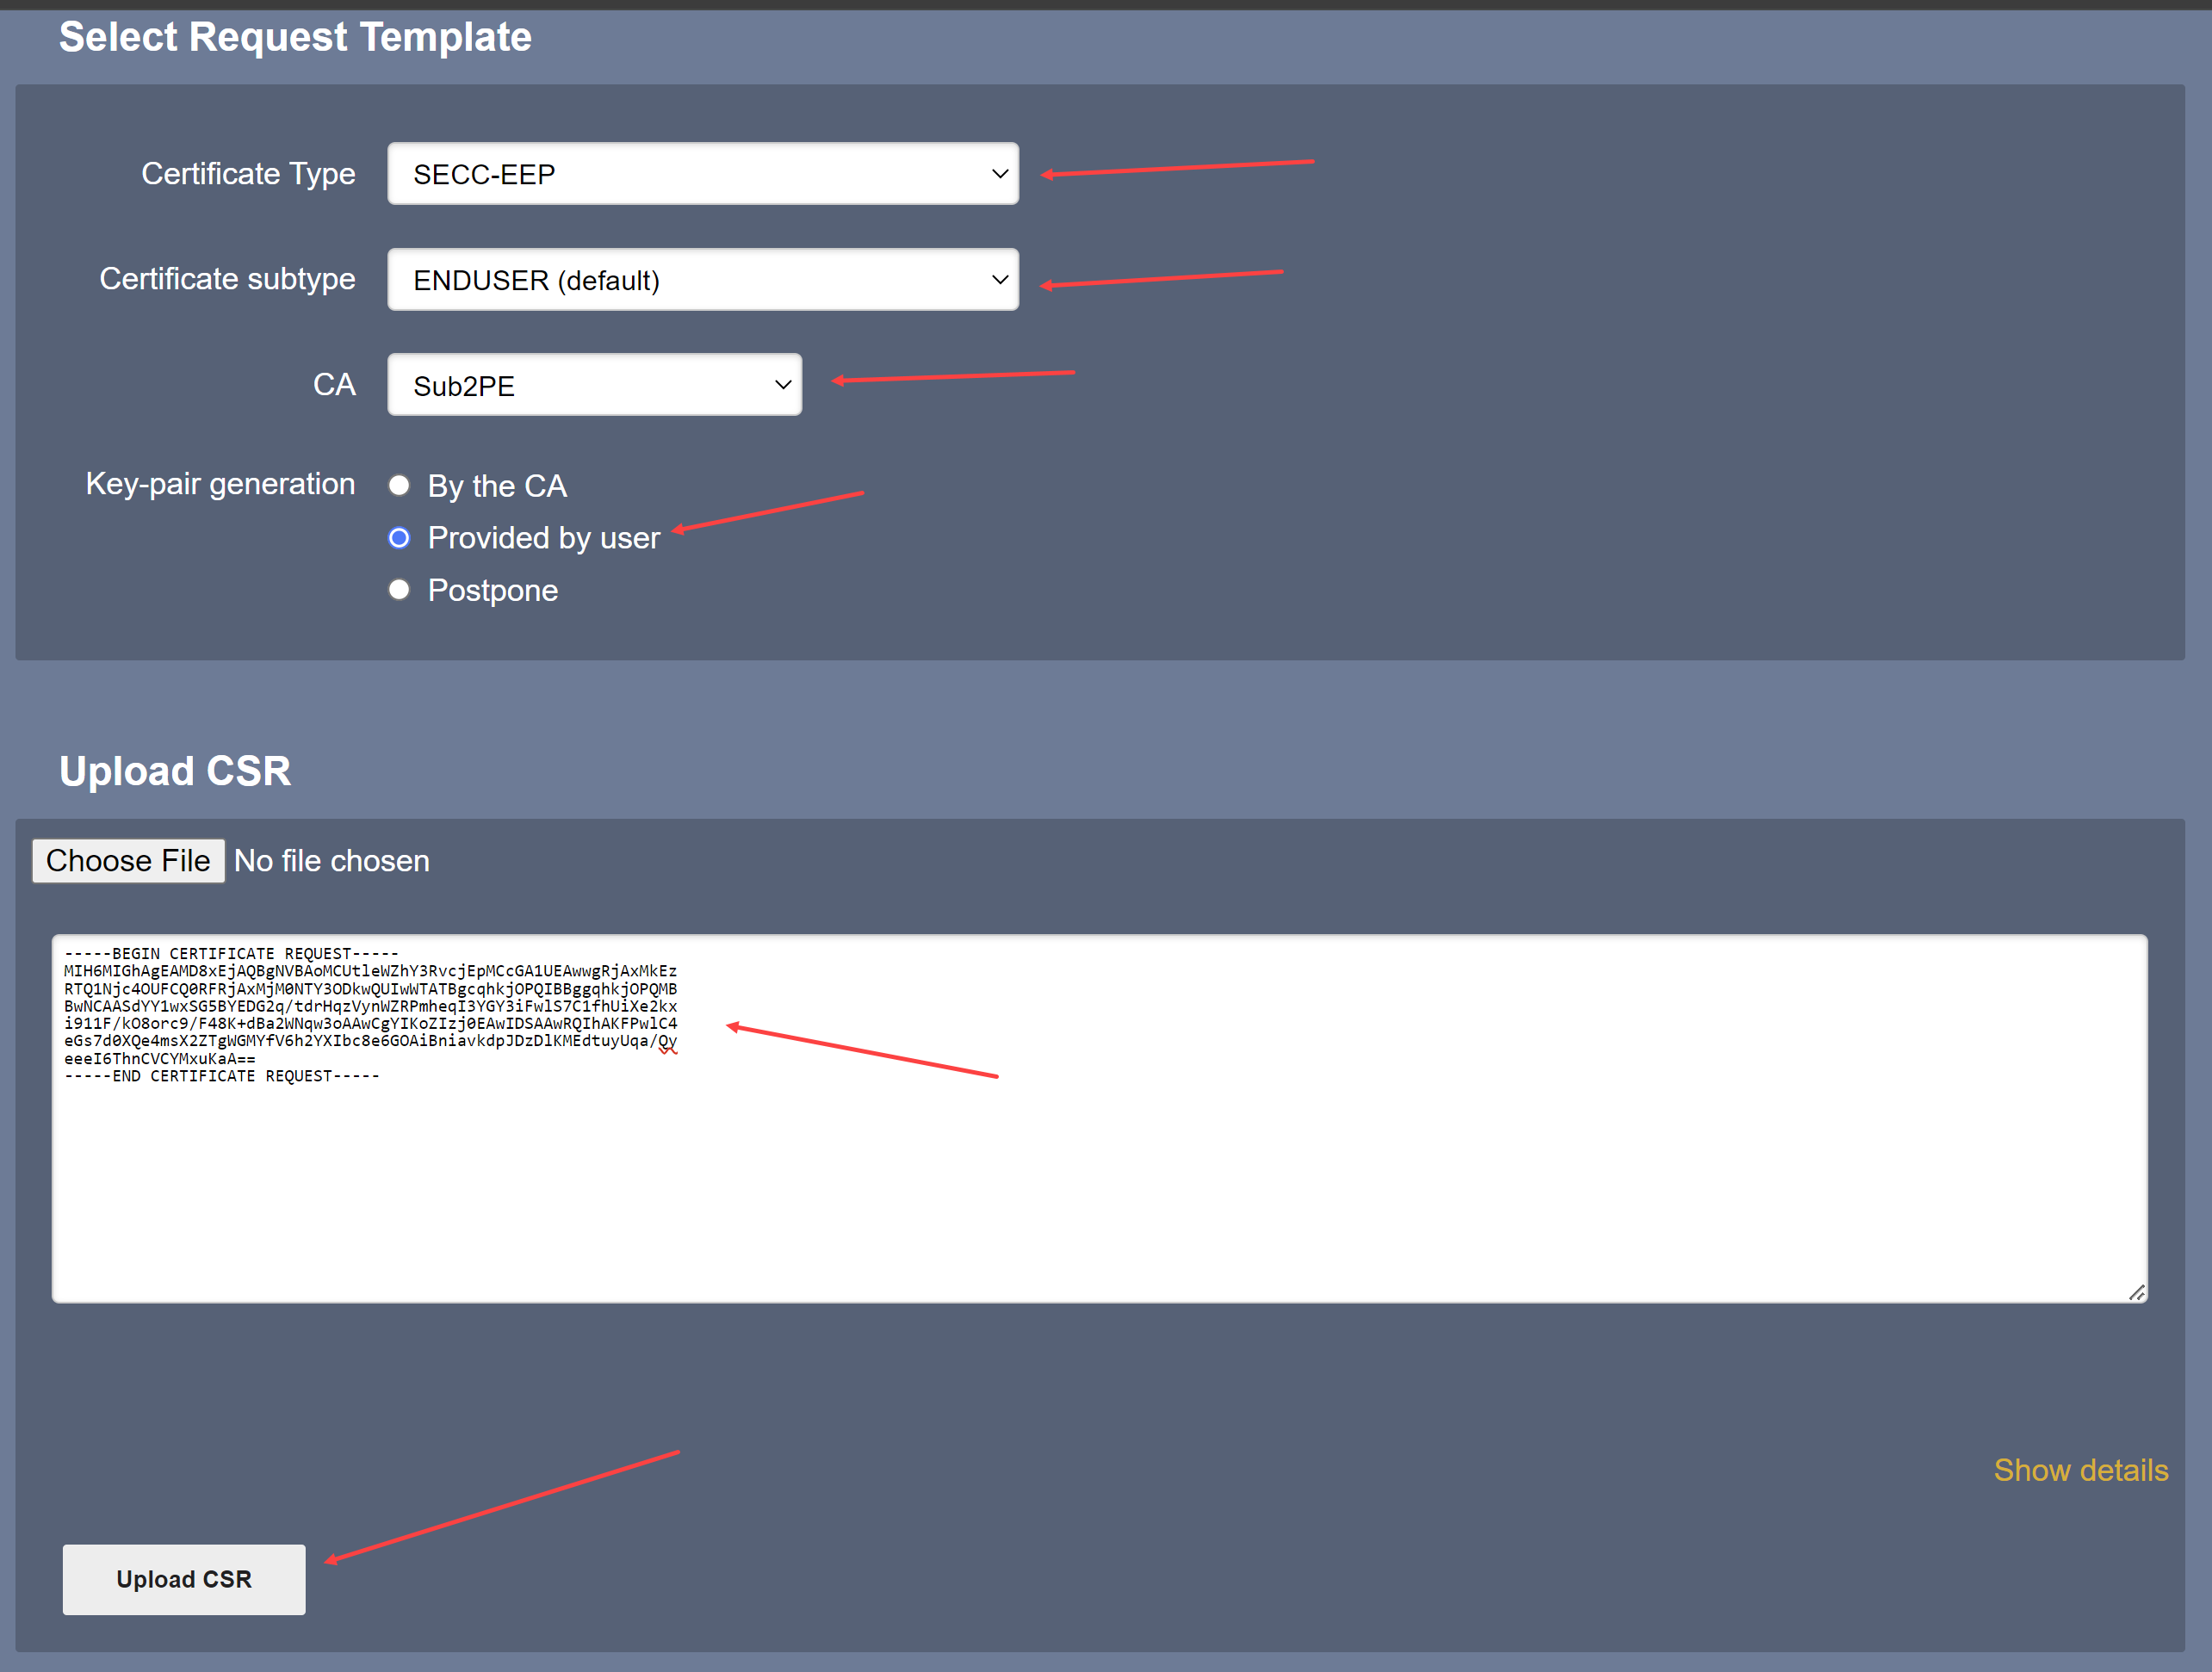This screenshot has width=2212, height=1672.
Task: Select the 'By the CA' radio option
Action: [399, 486]
